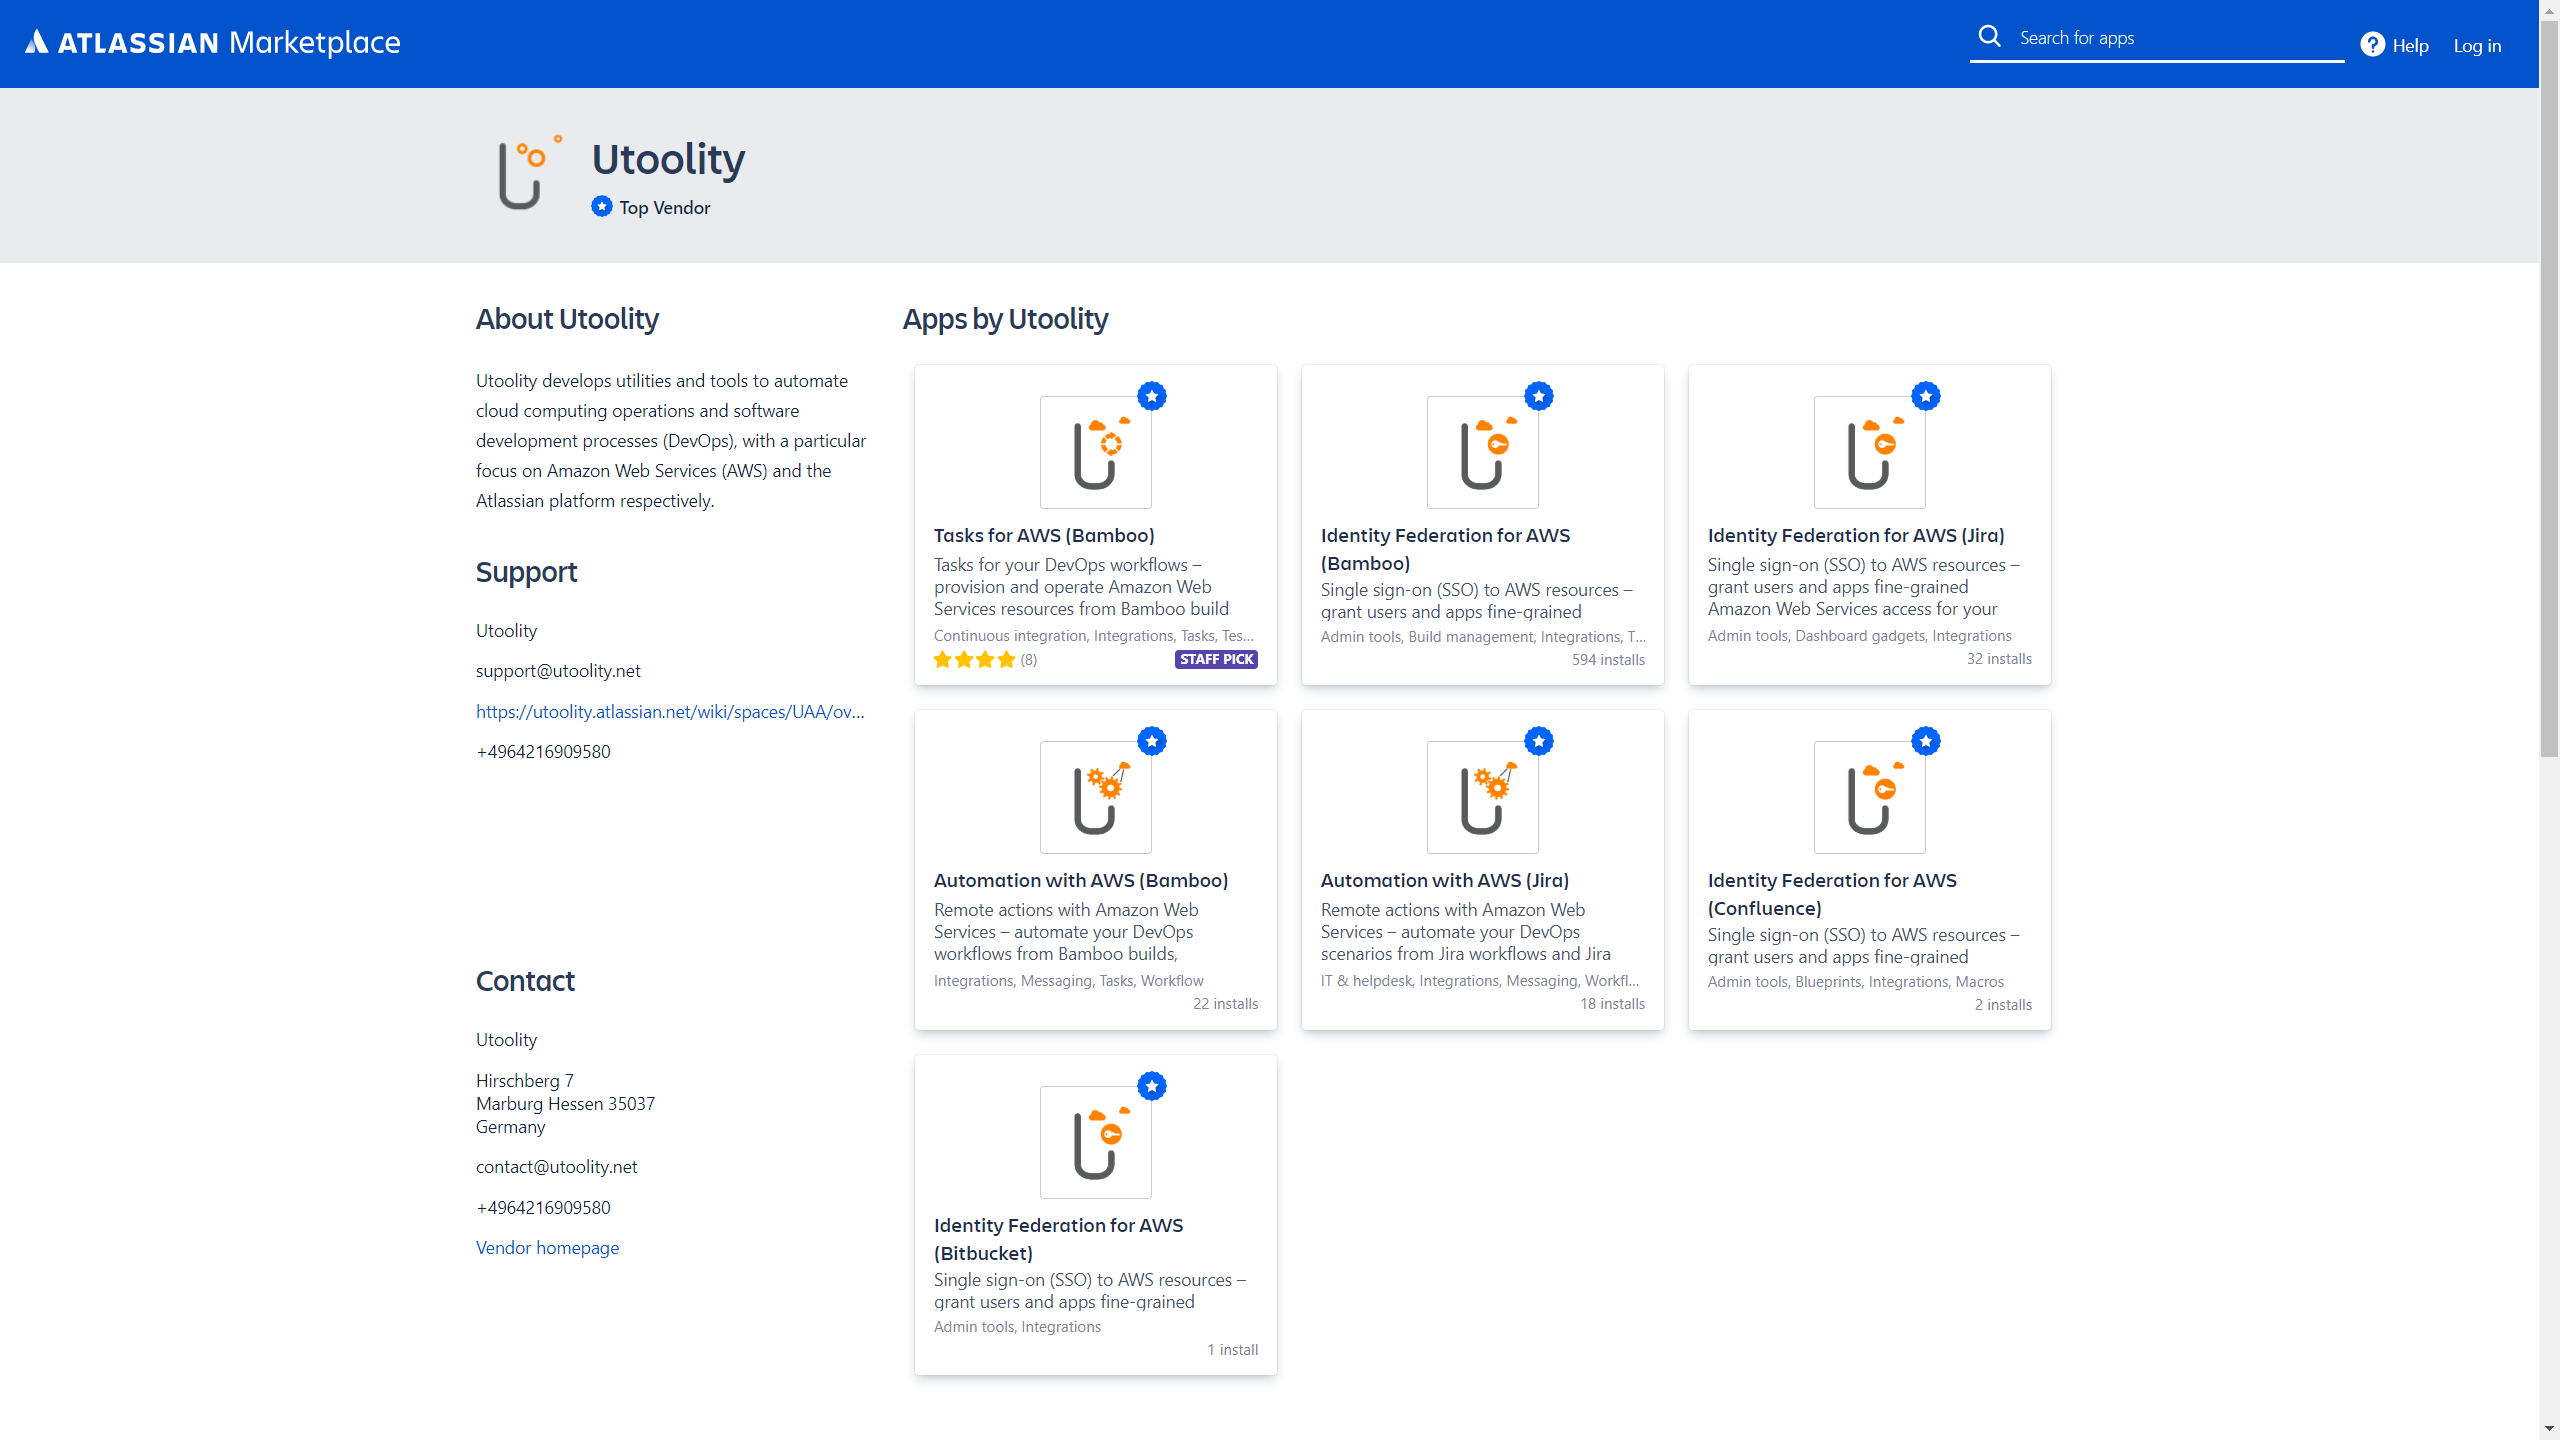The image size is (2560, 1440).
Task: Open Help via the question mark icon
Action: [2372, 45]
